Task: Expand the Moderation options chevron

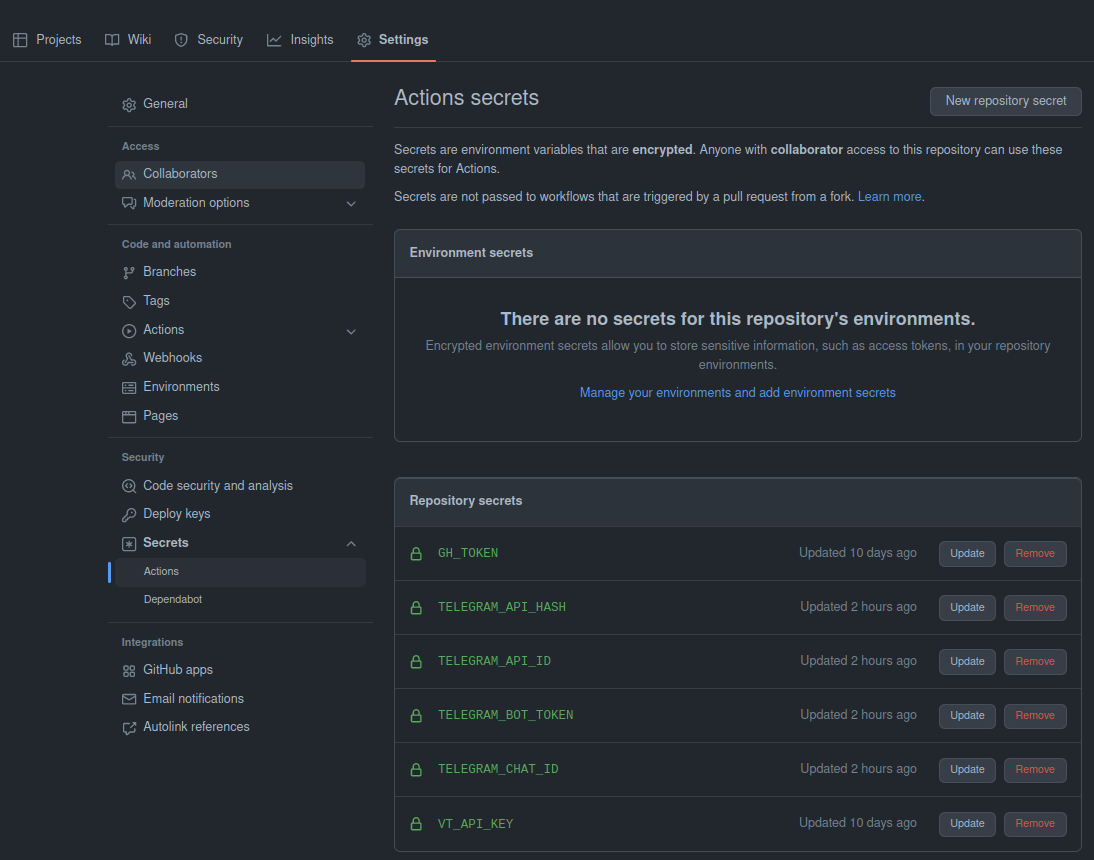Action: tap(351, 203)
